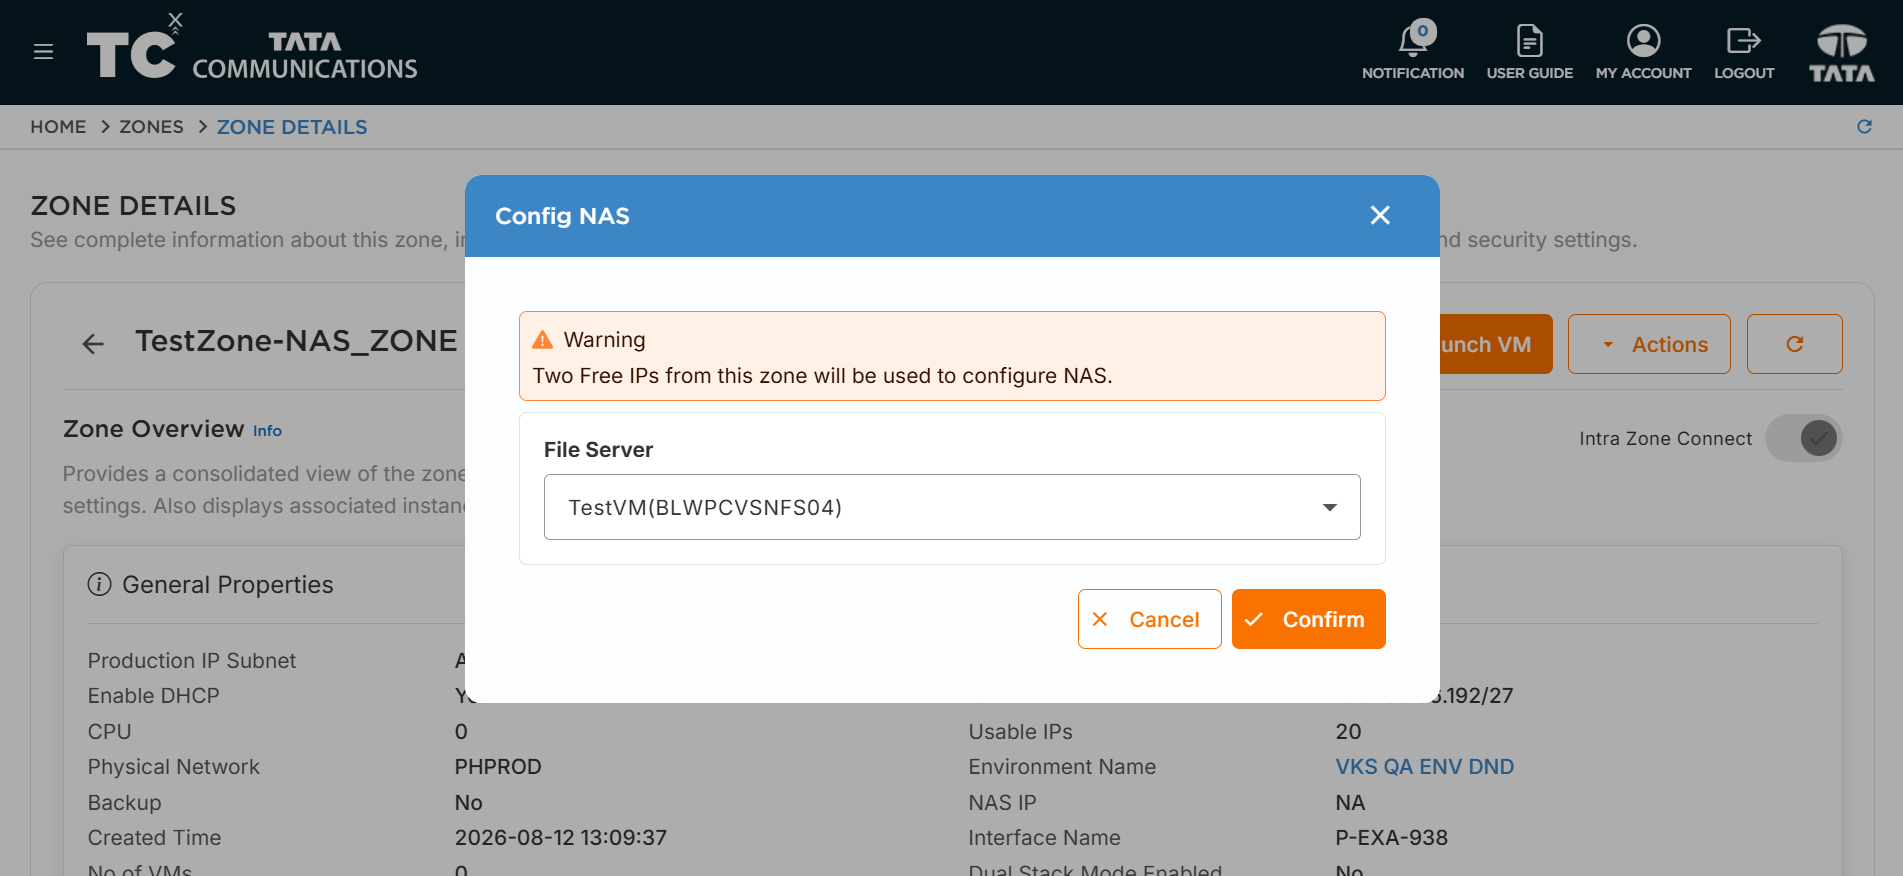Click the Production IP Subnet label
Viewport: 1903px width, 876px height.
click(192, 661)
